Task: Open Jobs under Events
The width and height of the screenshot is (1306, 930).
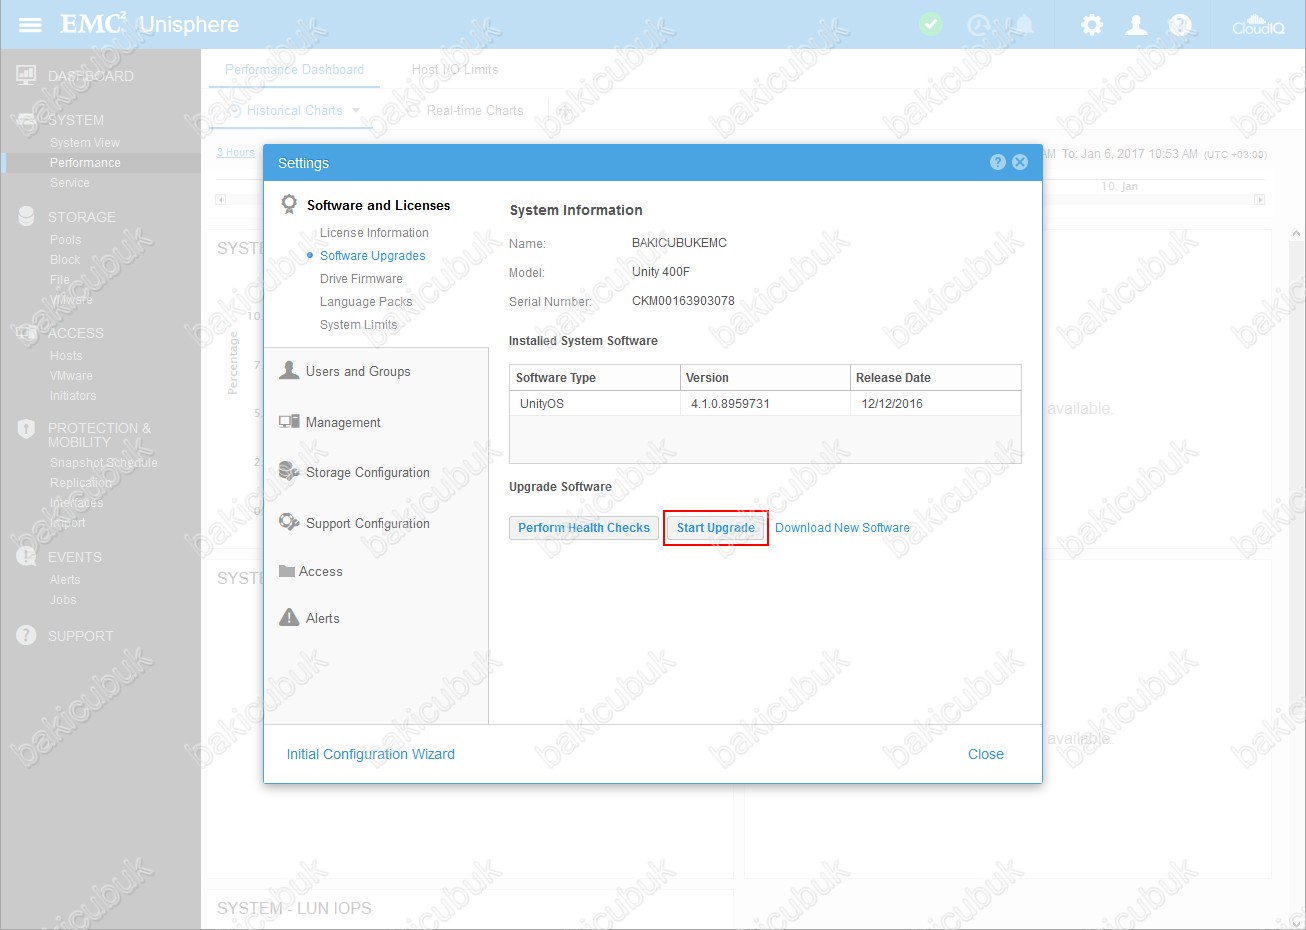Action: point(63,600)
